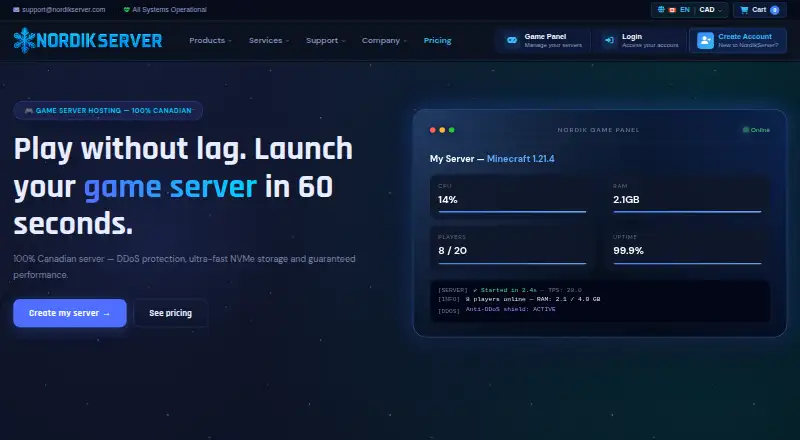800x440 pixels.
Task: Click the yellow dot in game panel window
Action: [x=442, y=130]
